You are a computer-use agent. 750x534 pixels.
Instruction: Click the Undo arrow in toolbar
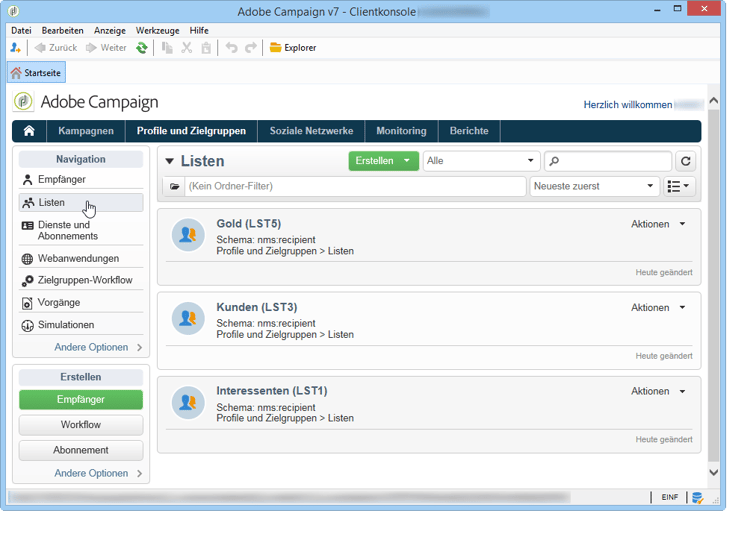tap(231, 48)
